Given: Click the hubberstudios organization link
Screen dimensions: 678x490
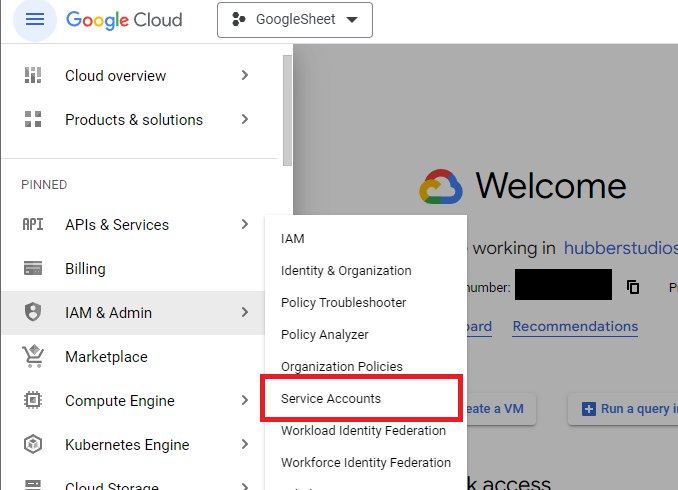Looking at the screenshot, I should click(x=620, y=248).
